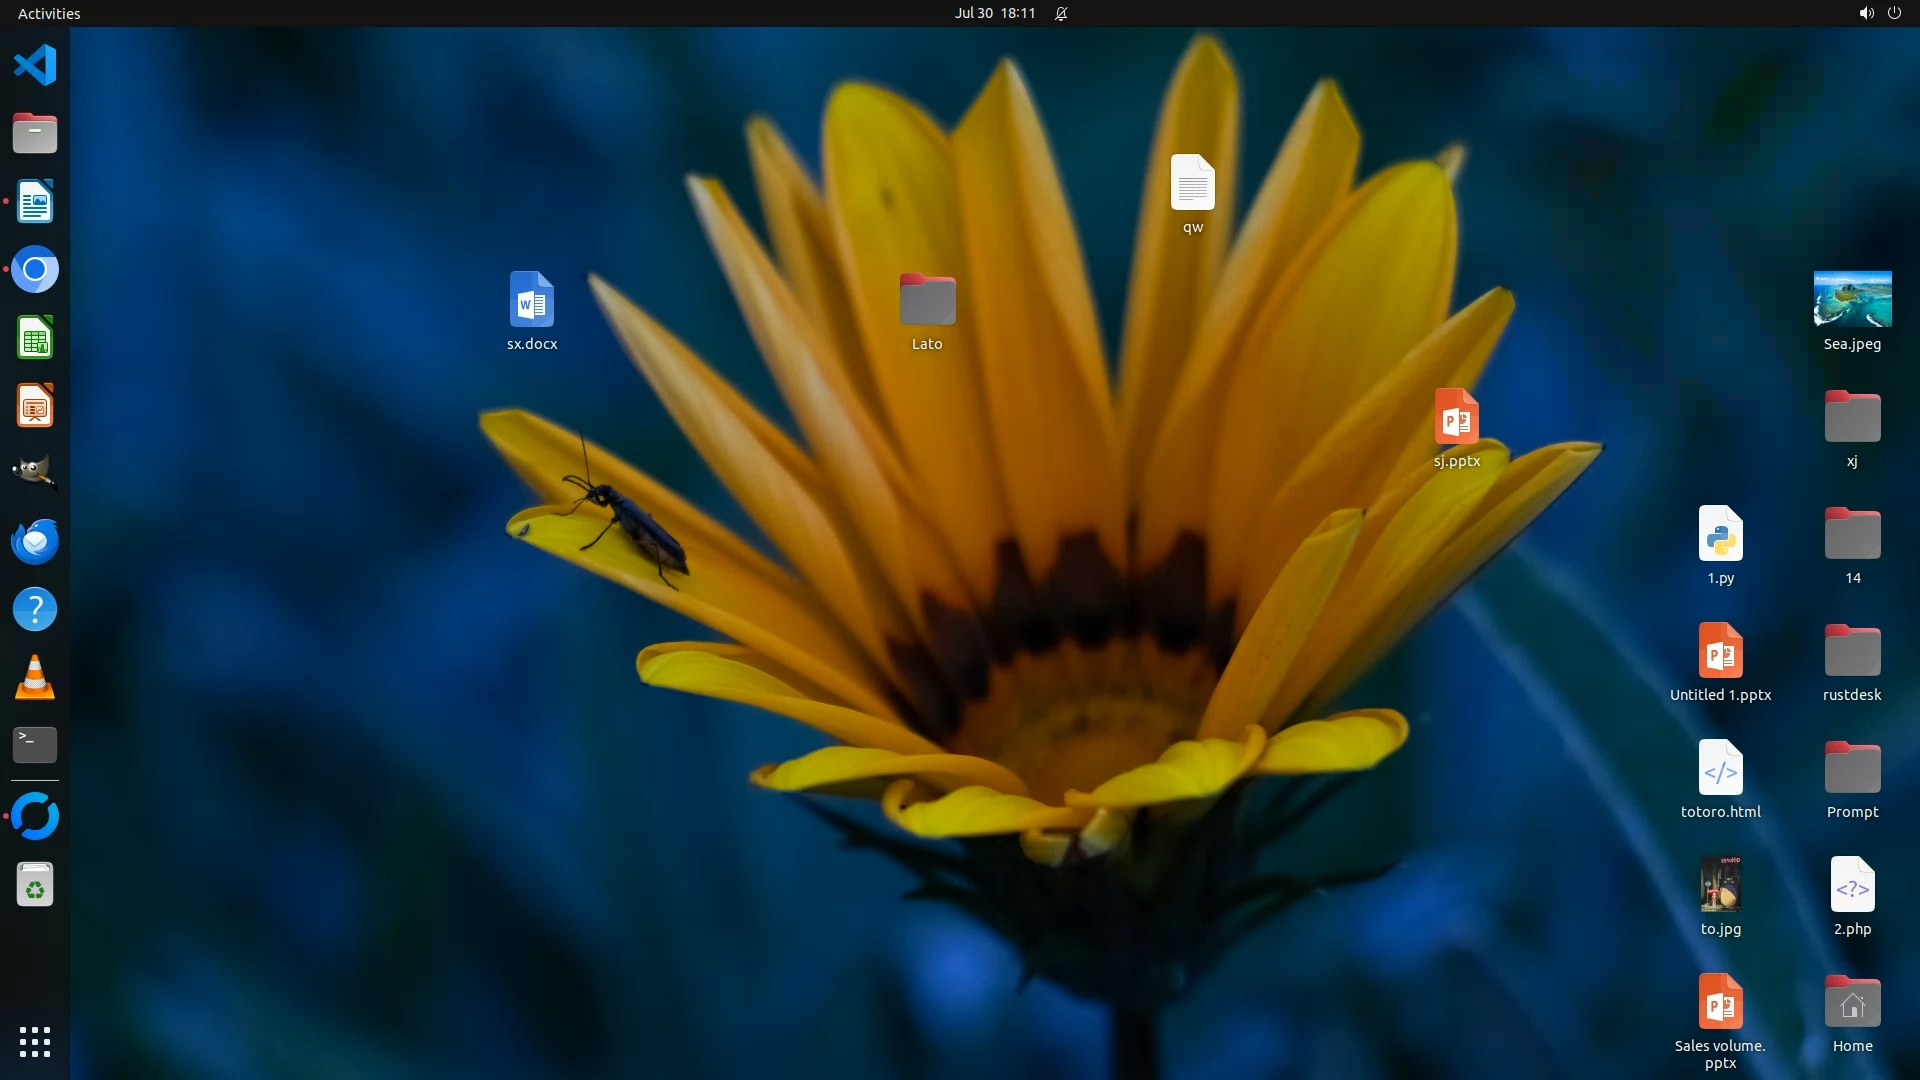1920x1080 pixels.
Task: Click the Activities button
Action: [x=49, y=13]
